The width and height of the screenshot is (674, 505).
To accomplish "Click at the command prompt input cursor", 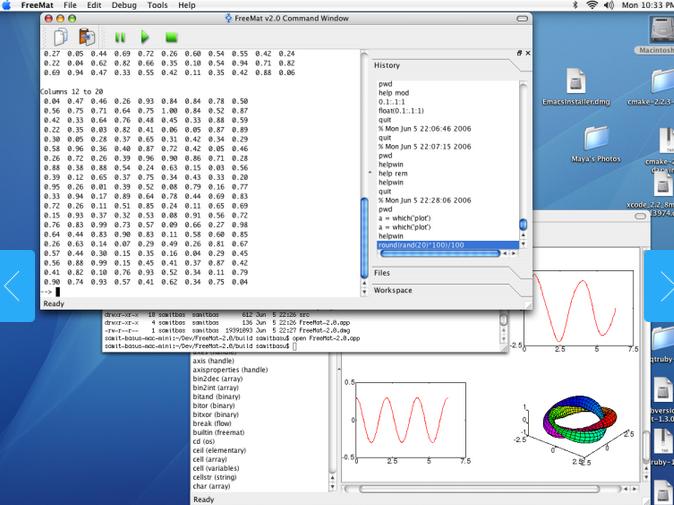I will click(x=58, y=292).
